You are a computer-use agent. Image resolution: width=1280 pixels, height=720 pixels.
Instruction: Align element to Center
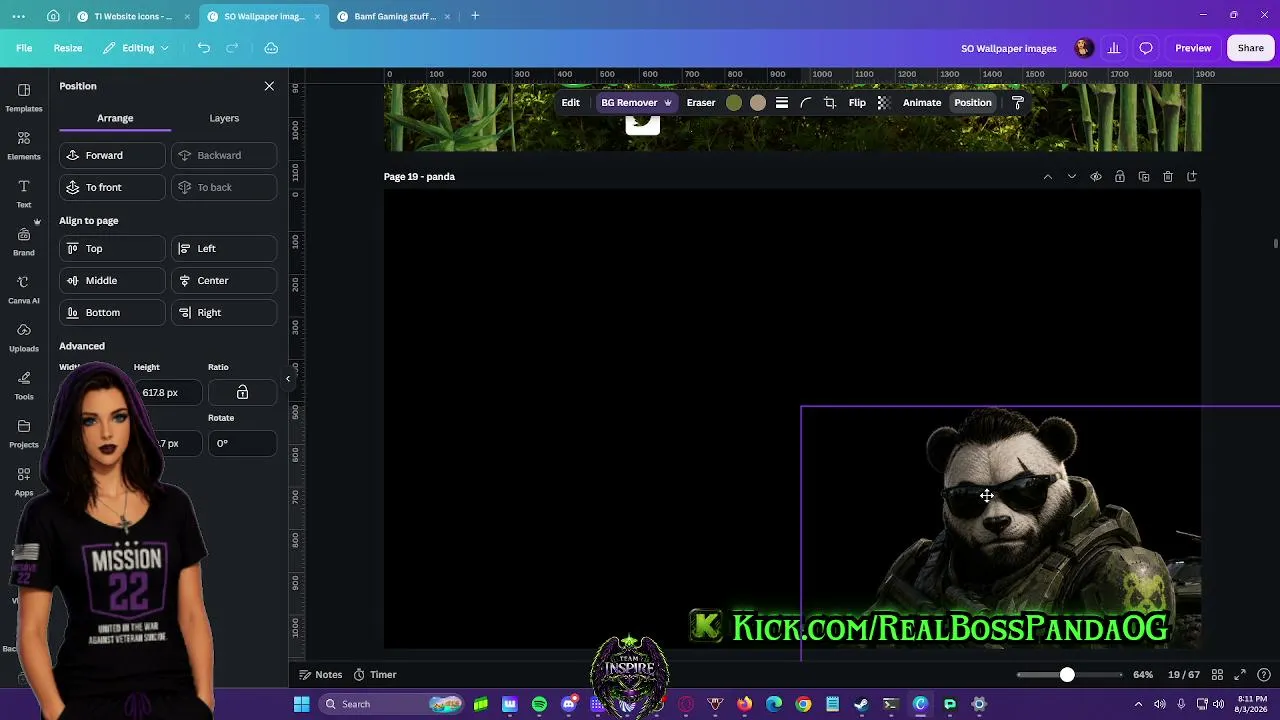pos(224,281)
